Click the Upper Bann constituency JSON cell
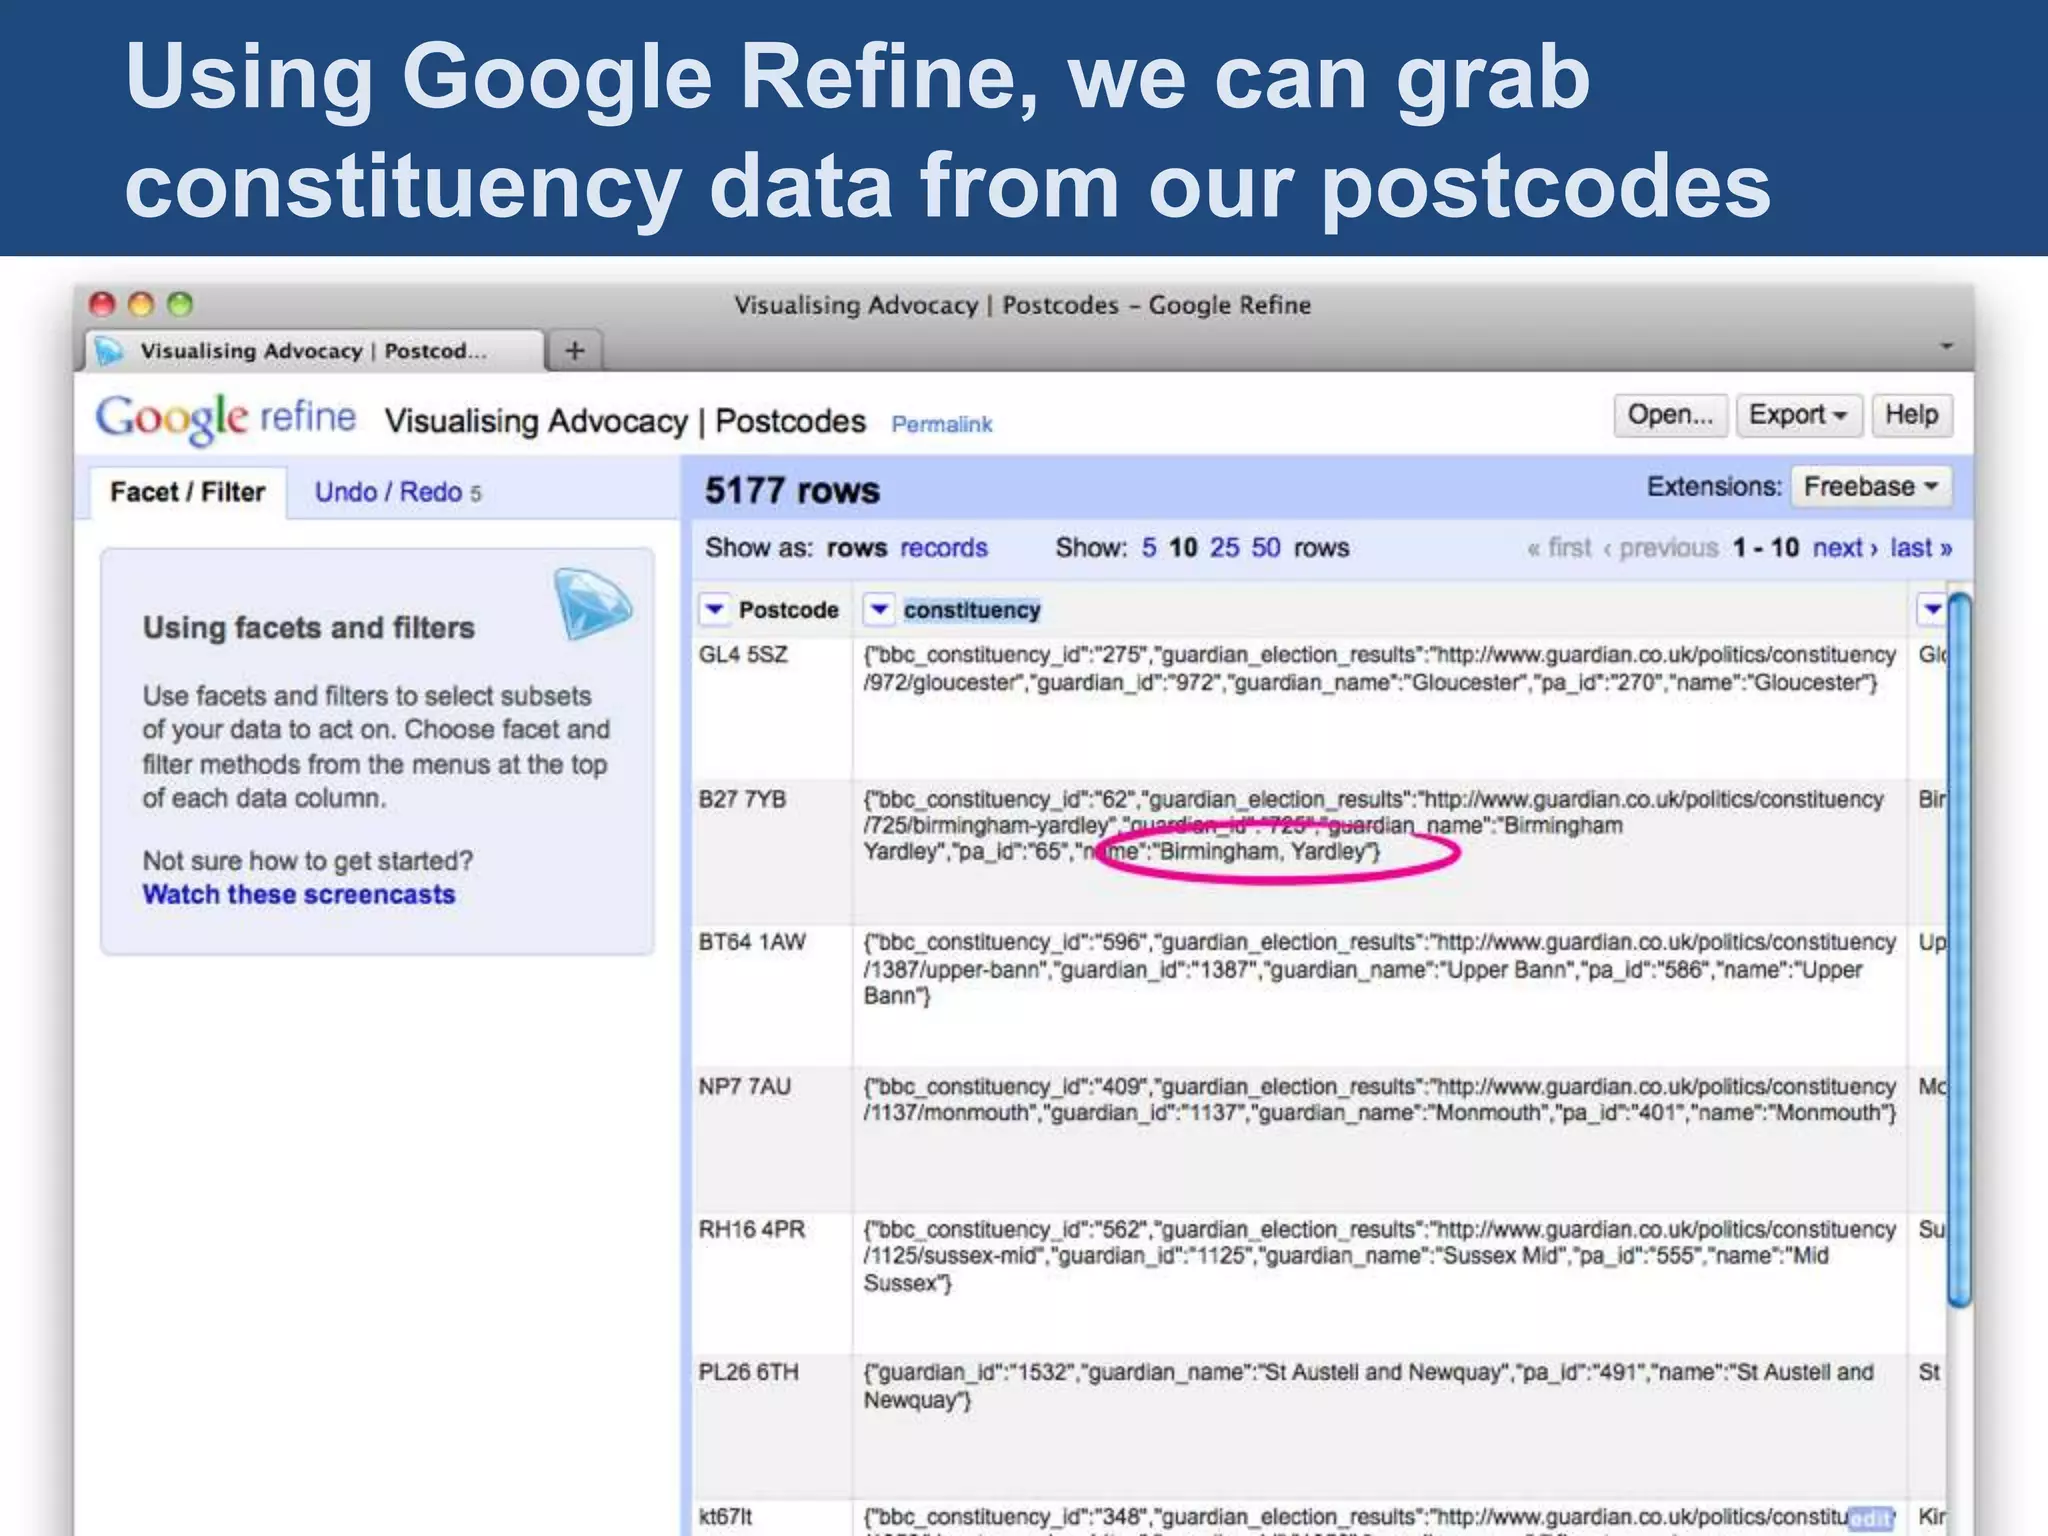 [1380, 995]
